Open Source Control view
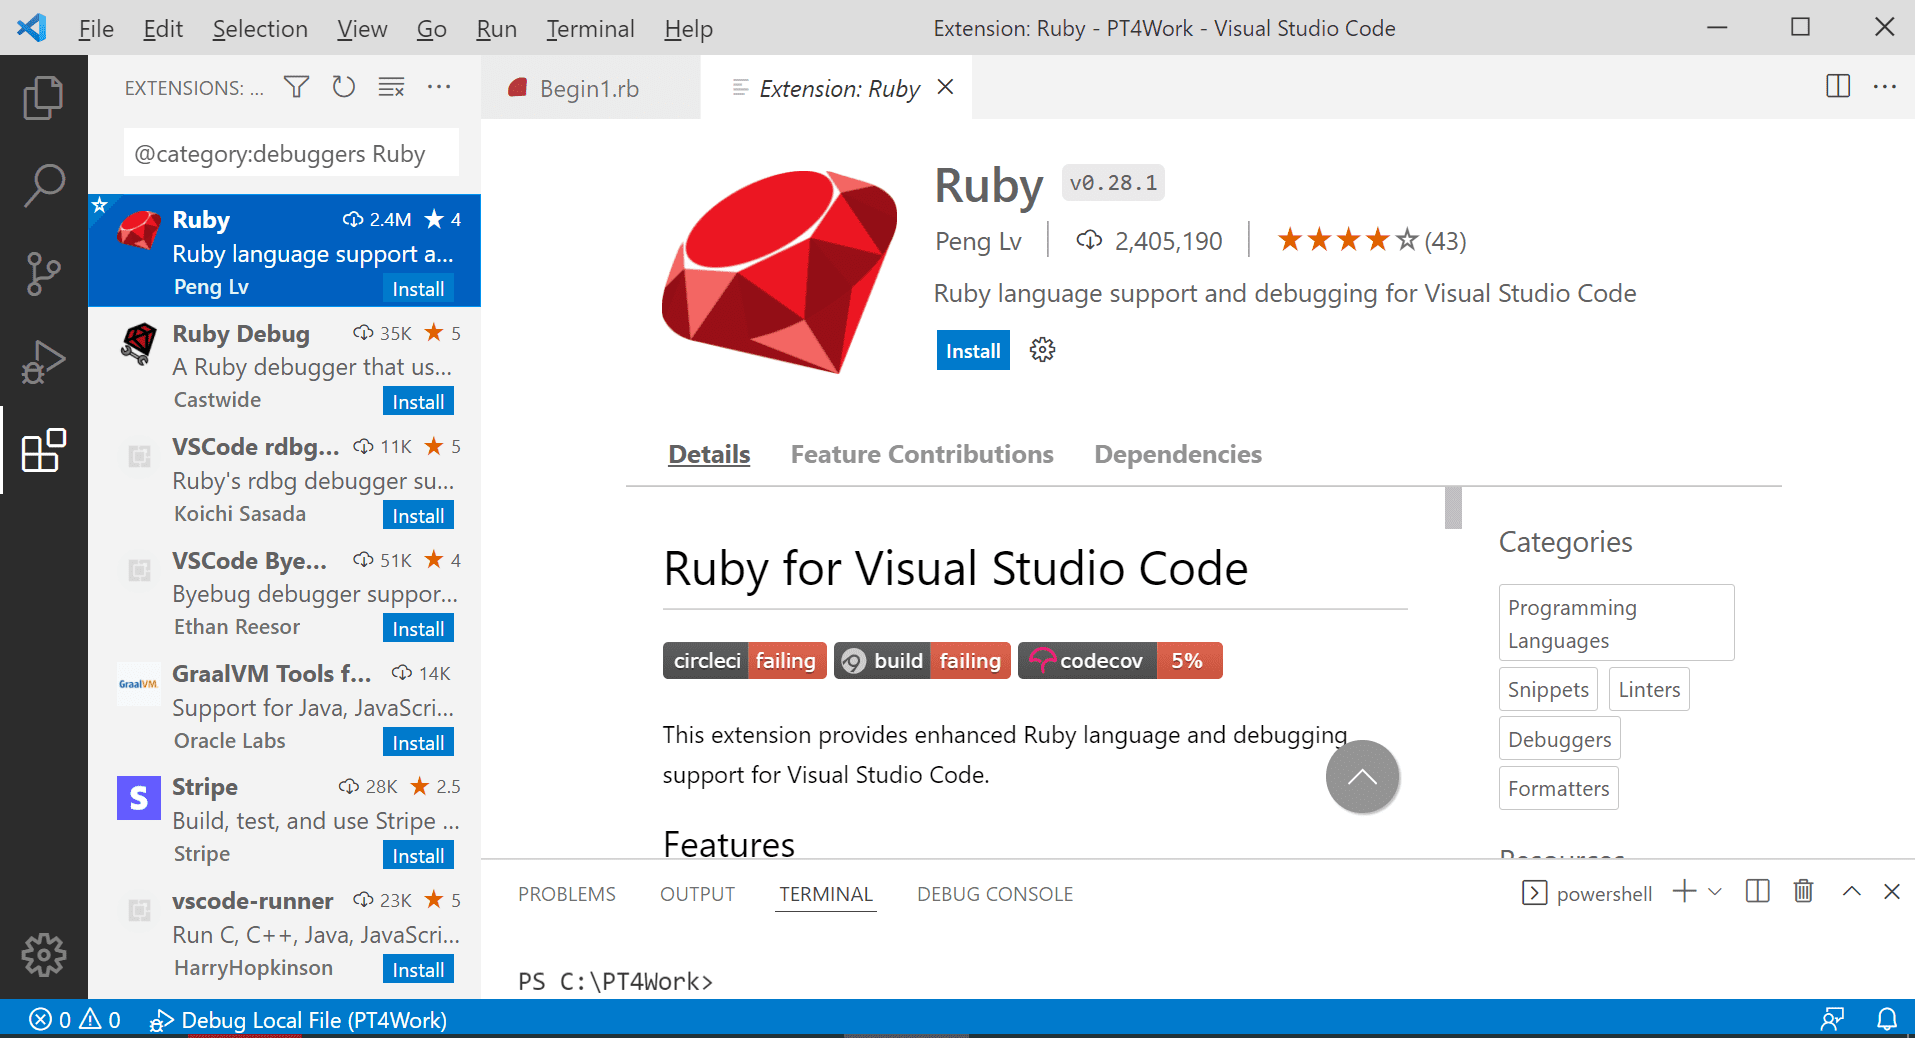 tap(43, 273)
